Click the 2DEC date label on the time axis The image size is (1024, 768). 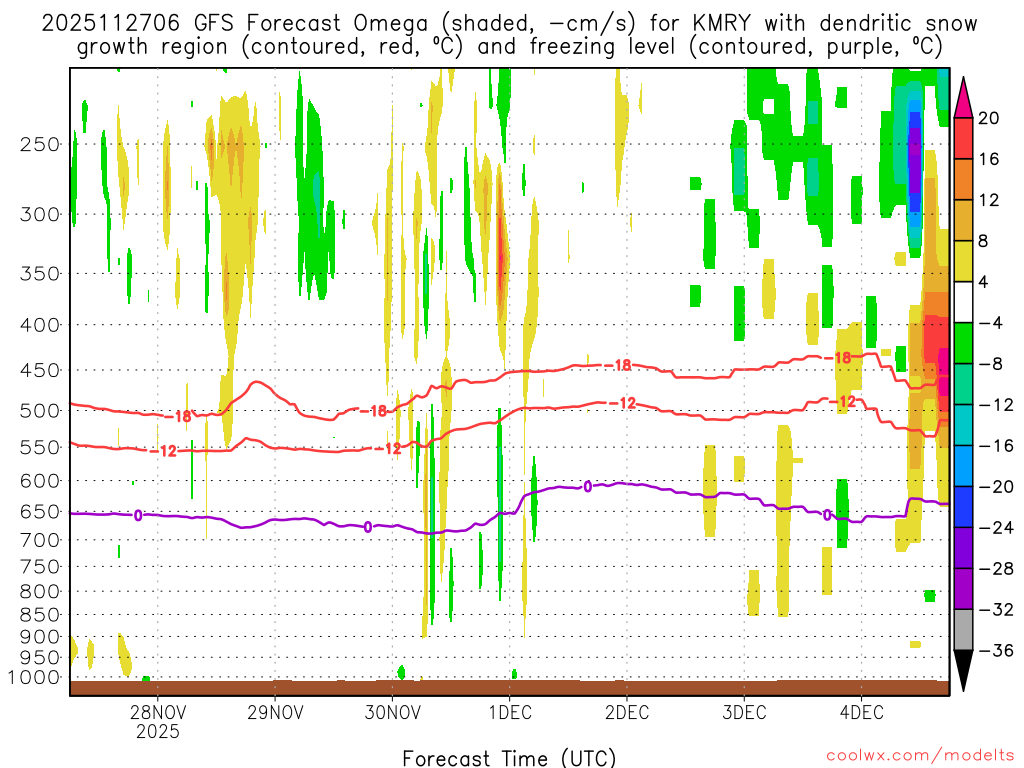coord(626,713)
